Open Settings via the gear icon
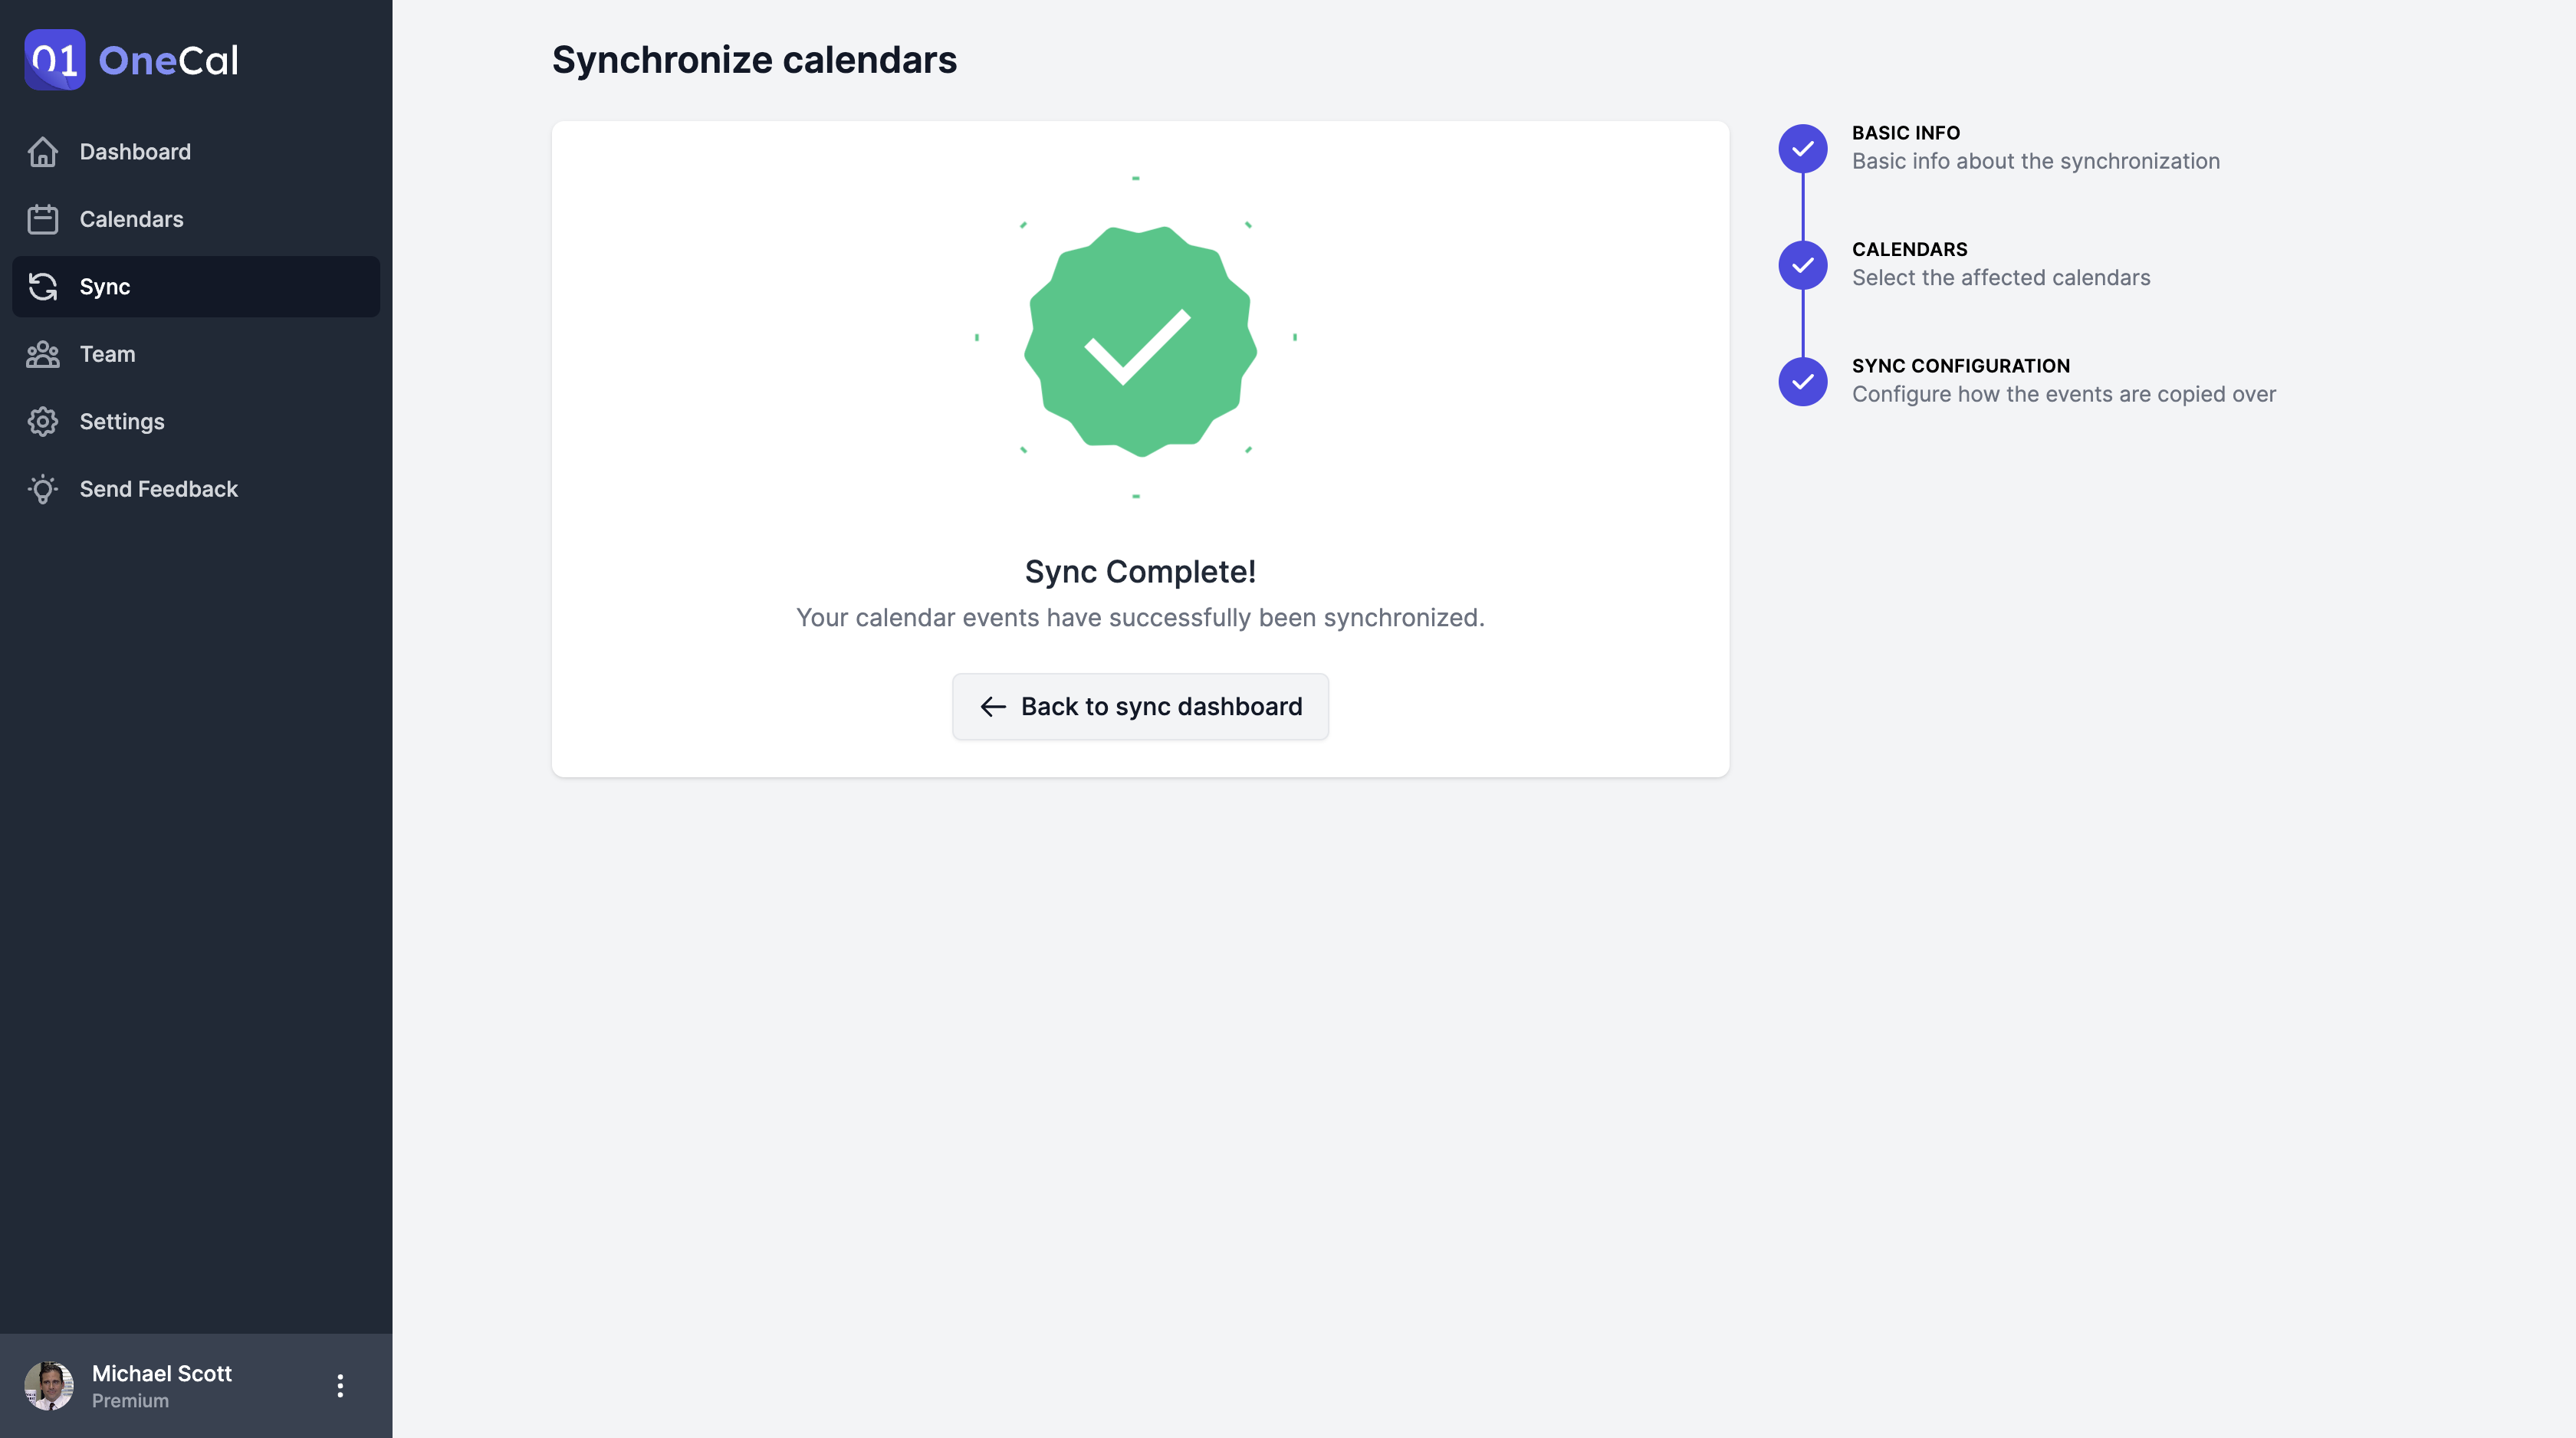This screenshot has width=2576, height=1438. click(x=43, y=421)
